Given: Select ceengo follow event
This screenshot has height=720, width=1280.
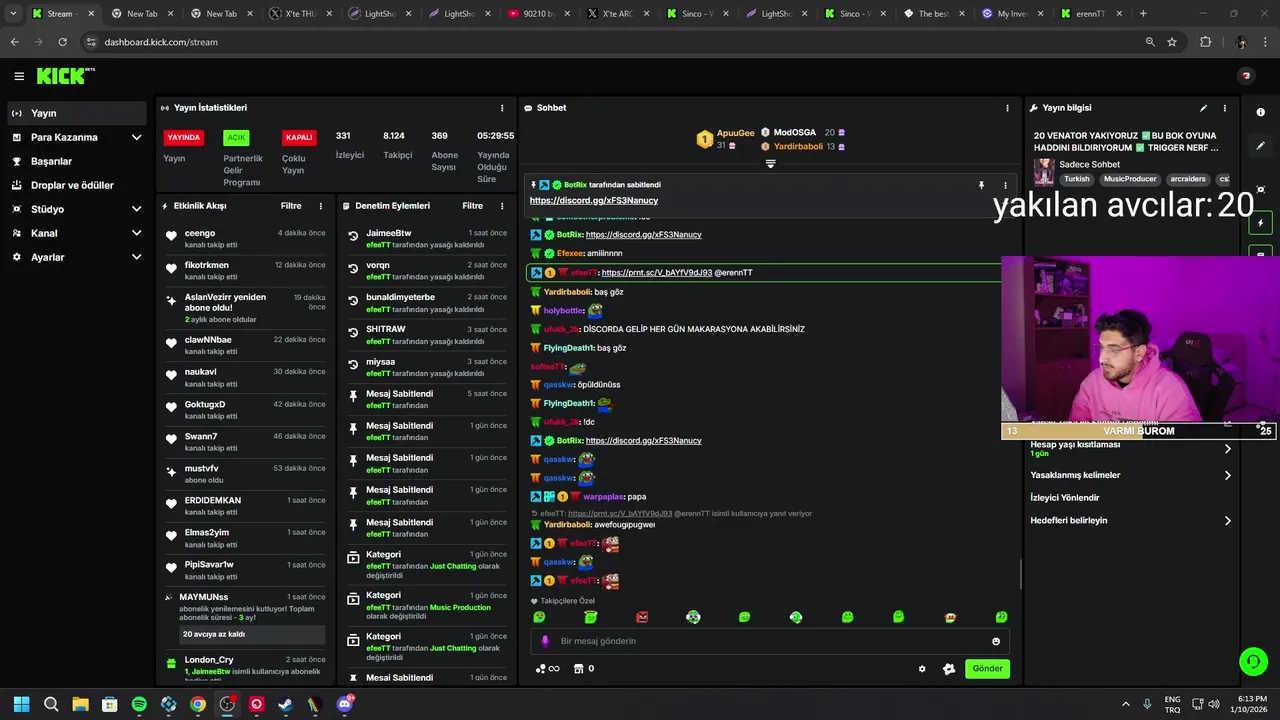Looking at the screenshot, I should pyautogui.click(x=245, y=239).
